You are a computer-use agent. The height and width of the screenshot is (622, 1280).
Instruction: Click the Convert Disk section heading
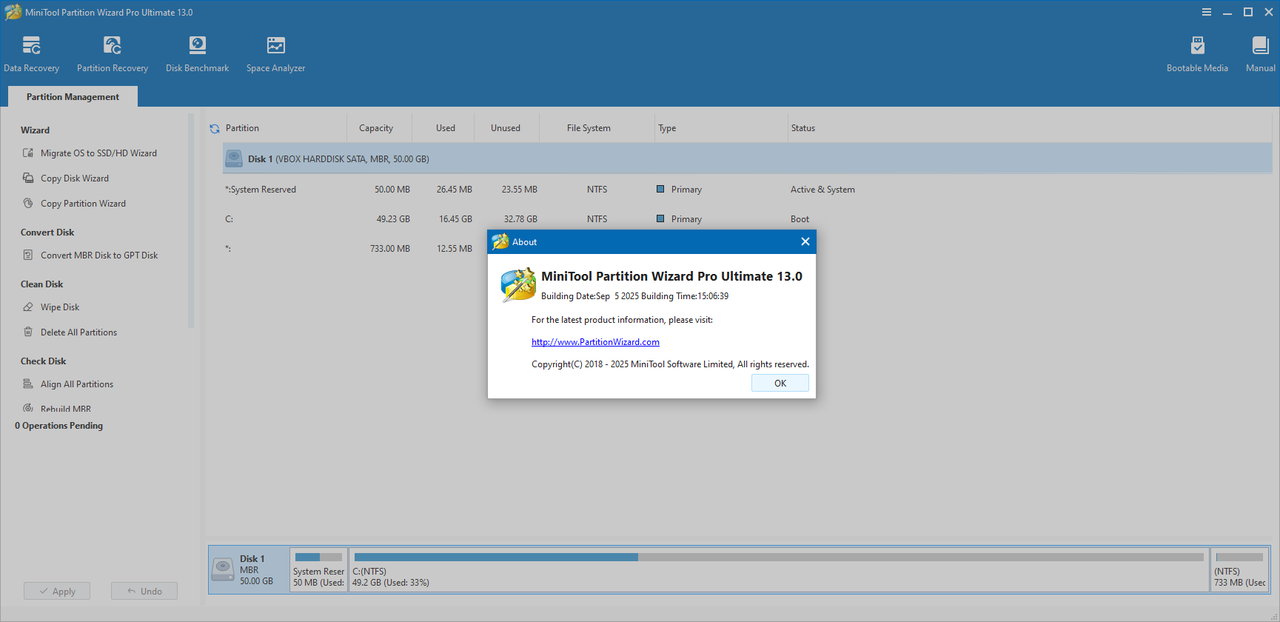[x=47, y=232]
